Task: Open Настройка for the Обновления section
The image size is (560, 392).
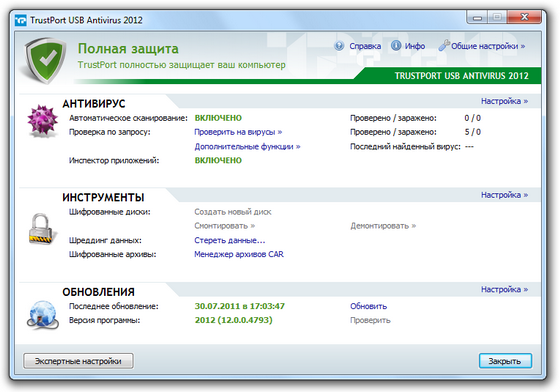Action: pos(504,289)
